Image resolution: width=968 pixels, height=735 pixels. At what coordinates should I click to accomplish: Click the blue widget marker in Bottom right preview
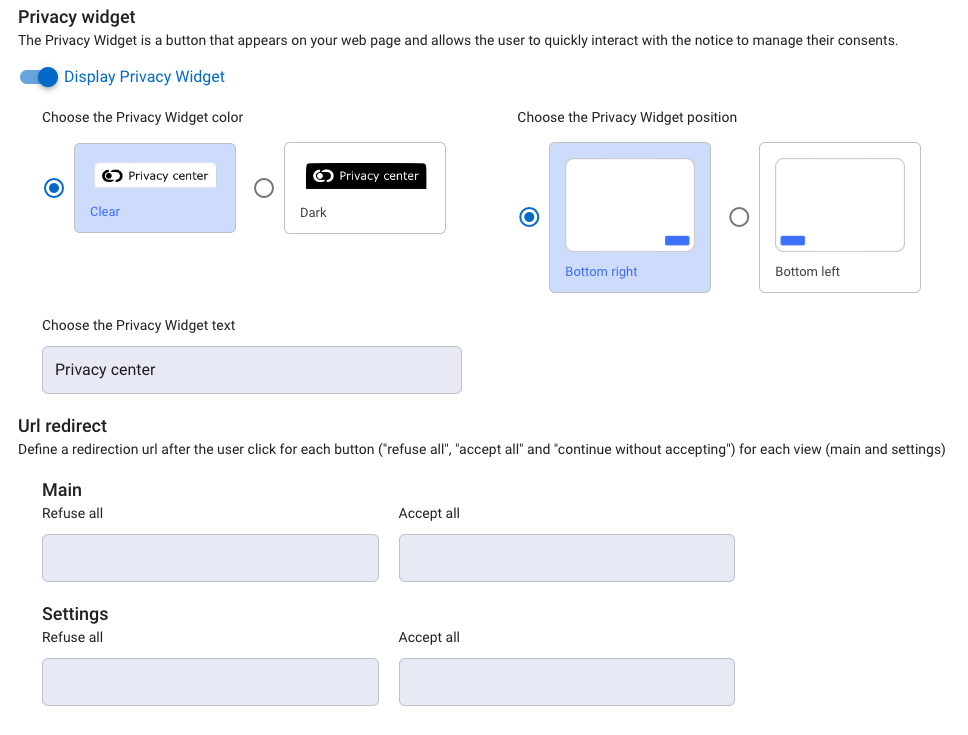point(676,240)
